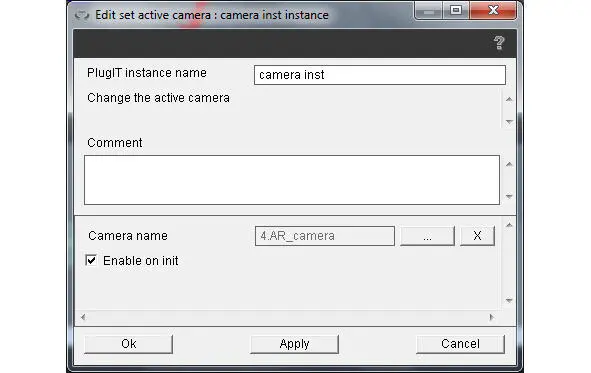This screenshot has height=373, width=591.
Task: Click Comment box scroll down arrow
Action: coord(509,196)
